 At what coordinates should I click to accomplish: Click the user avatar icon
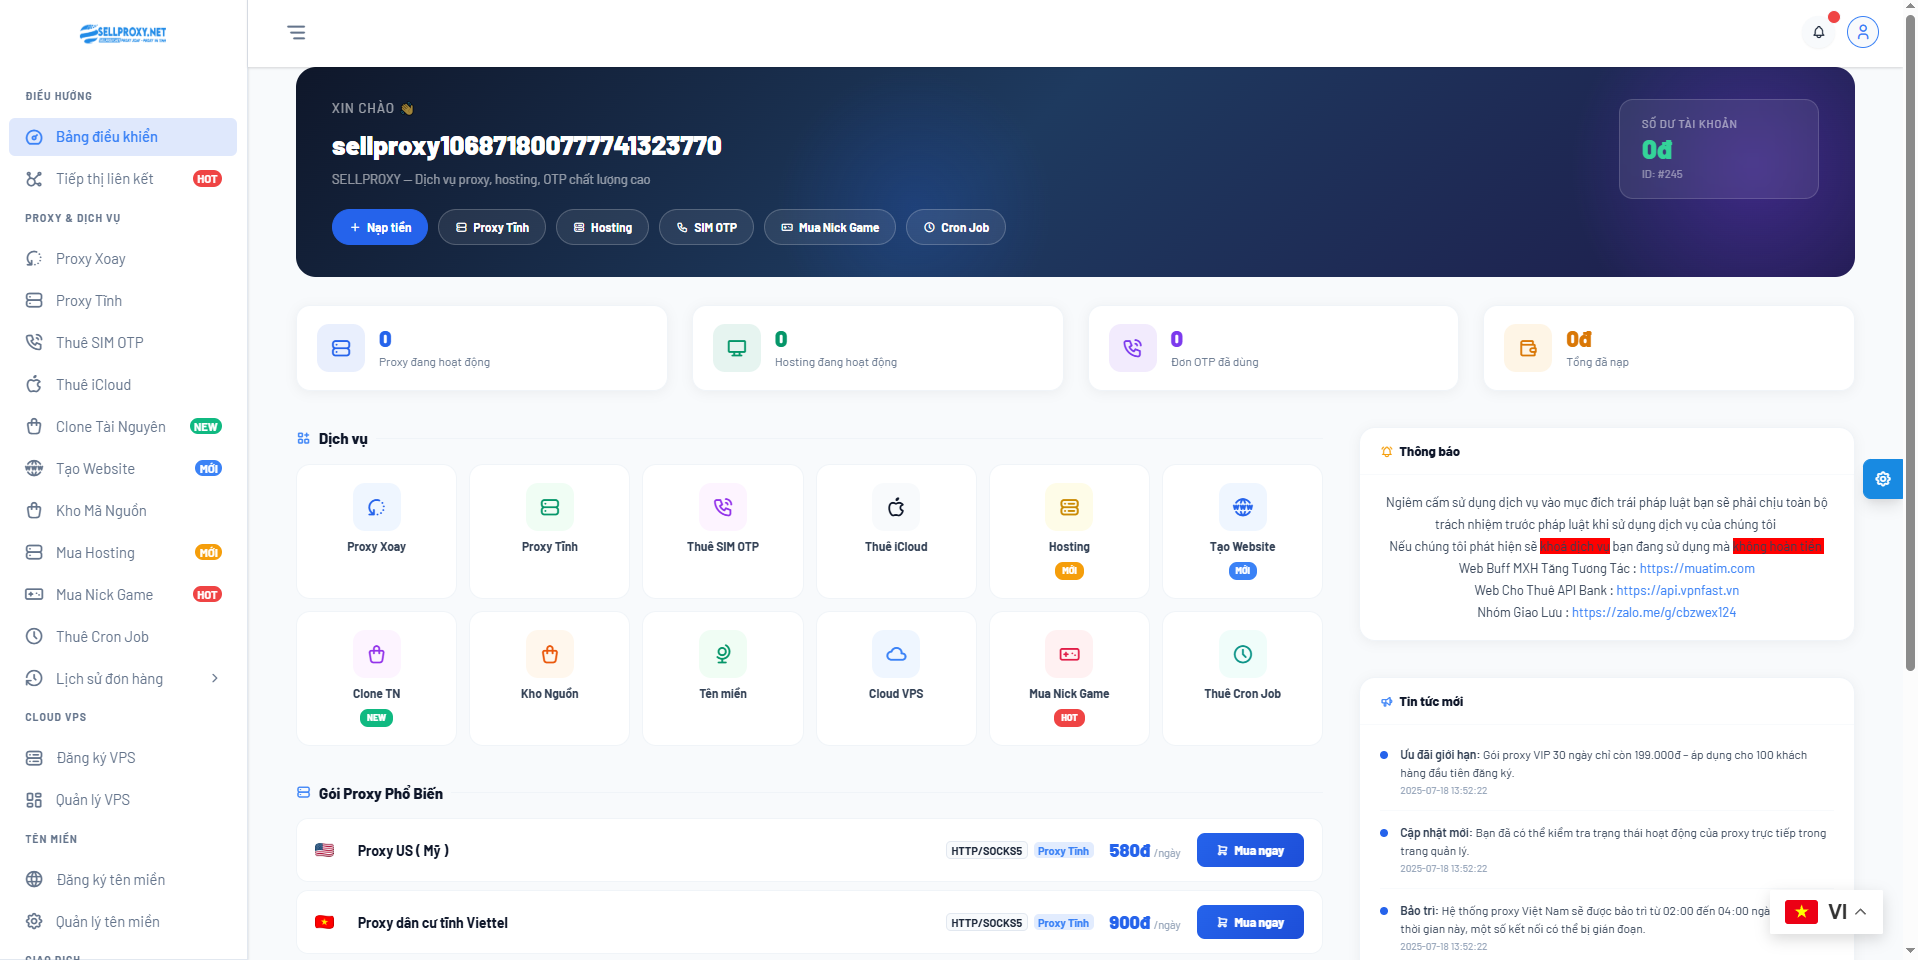tap(1862, 32)
